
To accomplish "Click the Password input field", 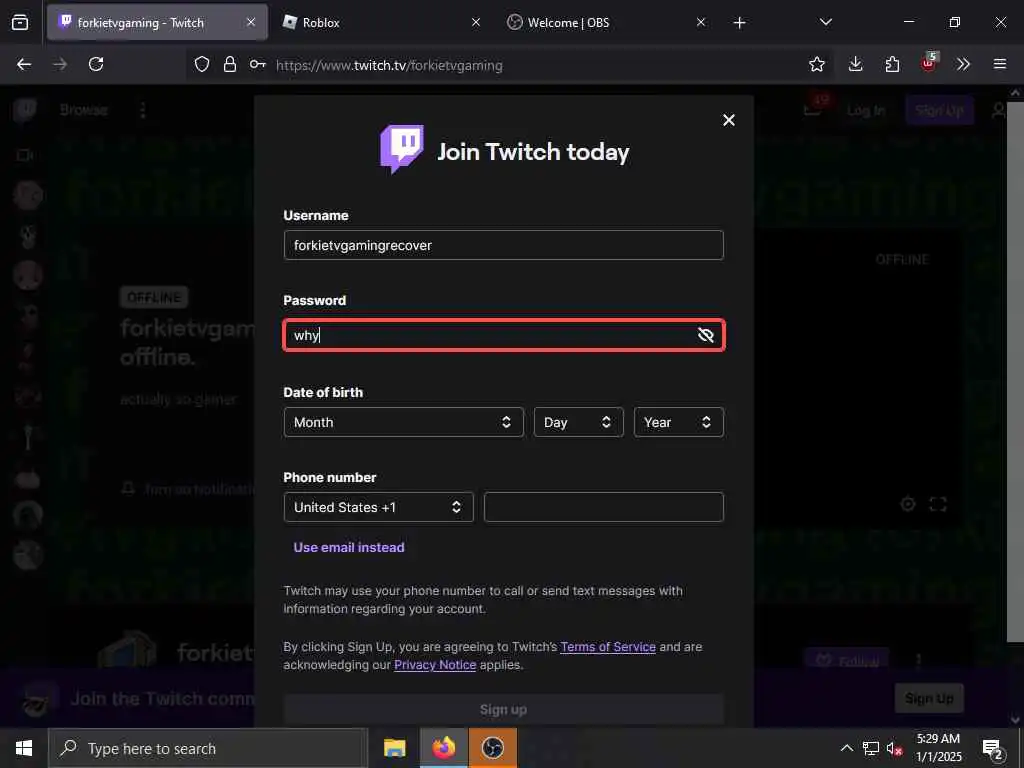I will 504,335.
